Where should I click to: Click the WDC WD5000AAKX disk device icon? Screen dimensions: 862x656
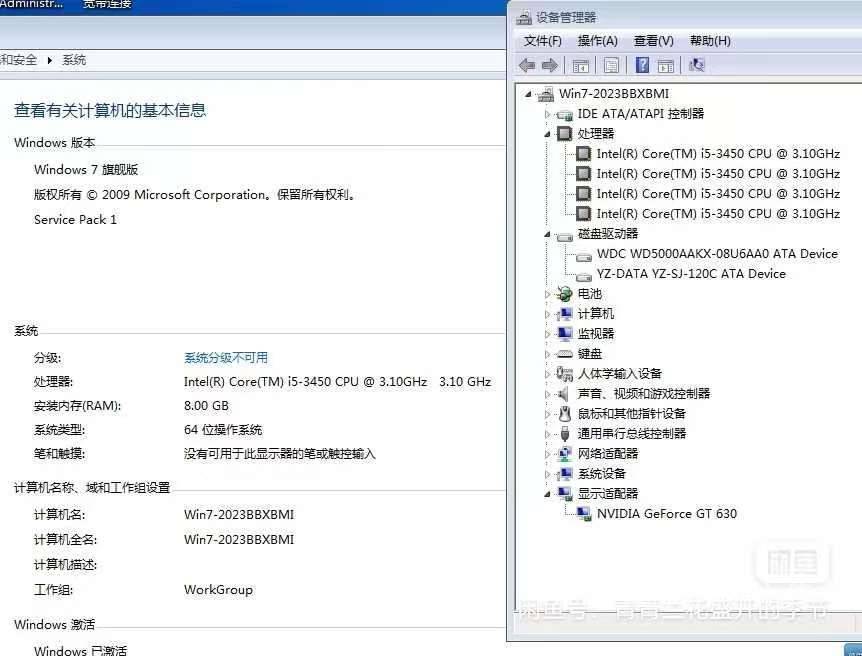(x=584, y=256)
